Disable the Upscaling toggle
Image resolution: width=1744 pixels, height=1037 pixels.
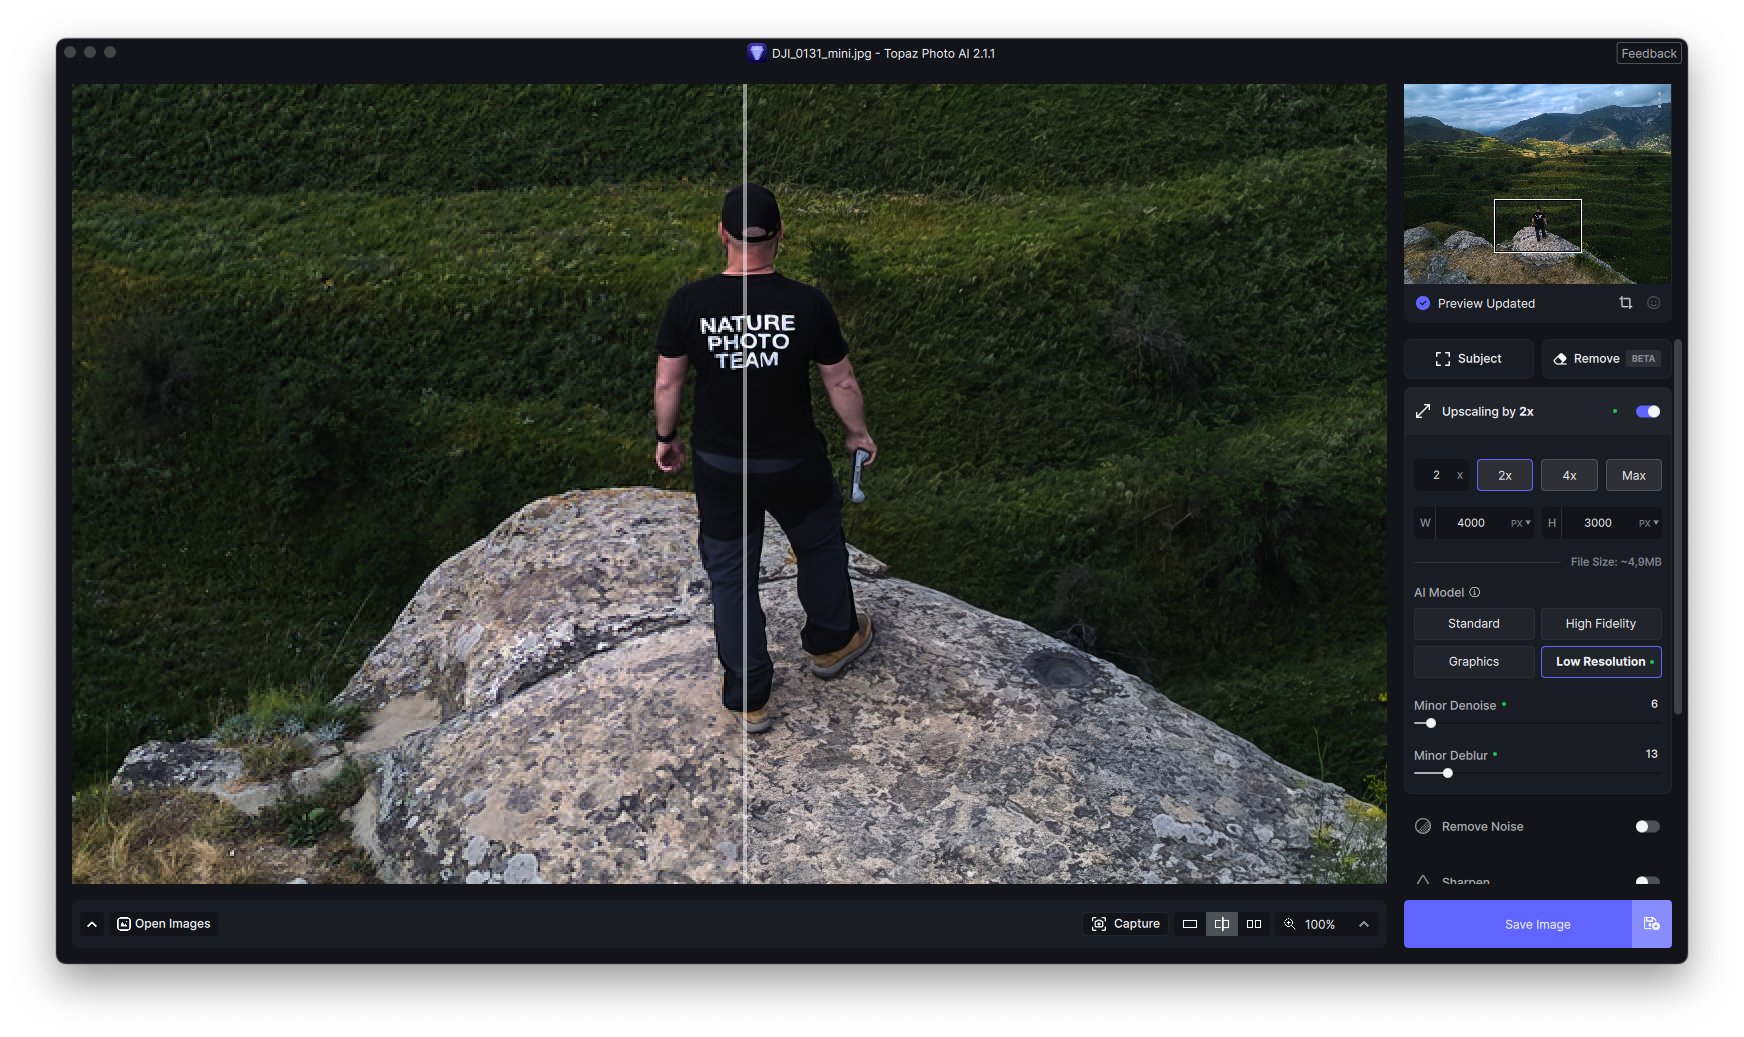[1647, 412]
